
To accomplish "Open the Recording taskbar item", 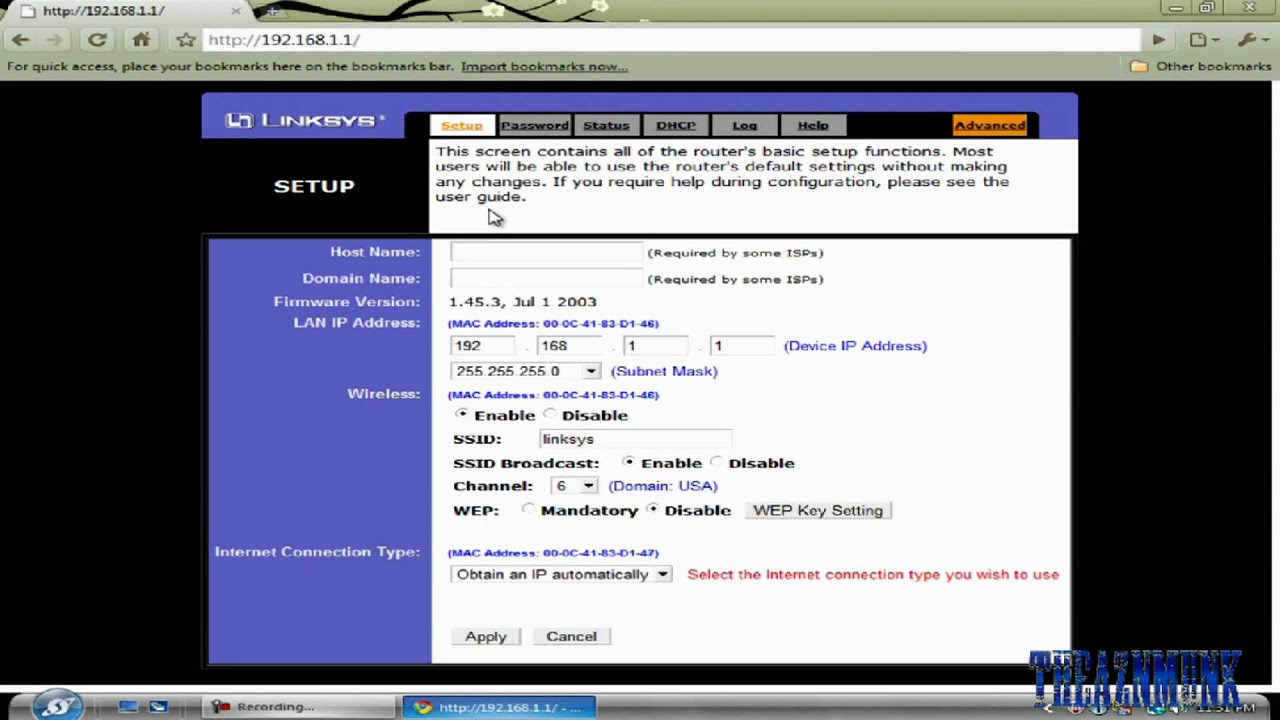I will tap(300, 707).
